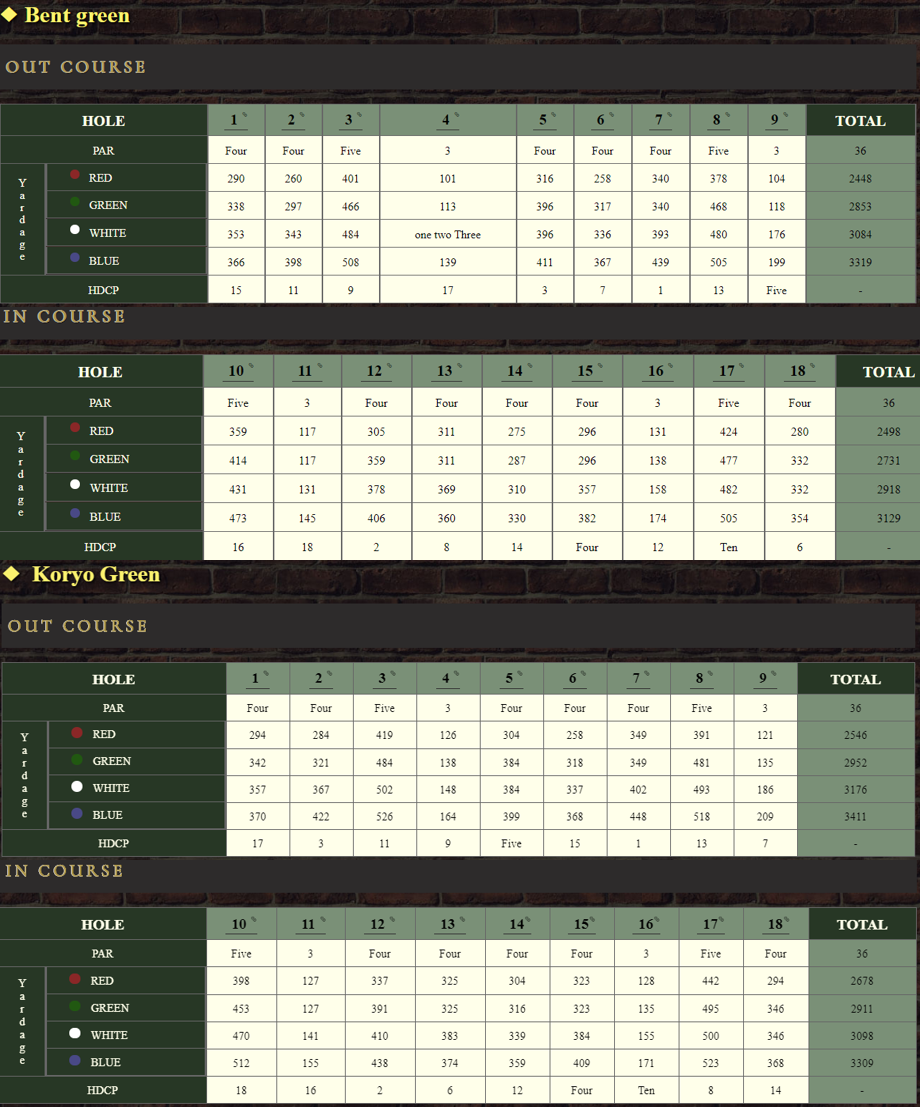Click the '523' blue yardage cell
The width and height of the screenshot is (920, 1107).
tap(710, 1063)
